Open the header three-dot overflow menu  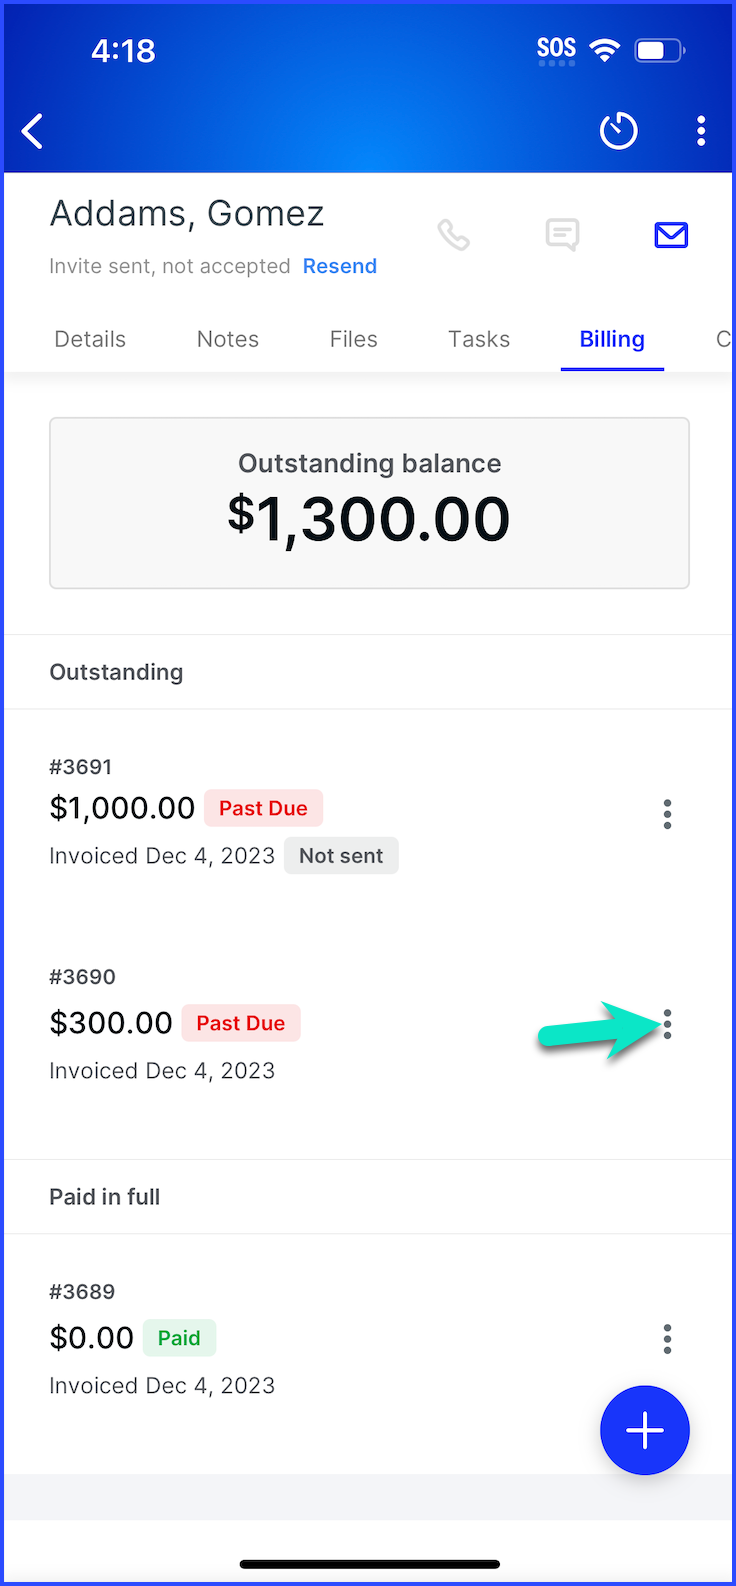click(701, 131)
